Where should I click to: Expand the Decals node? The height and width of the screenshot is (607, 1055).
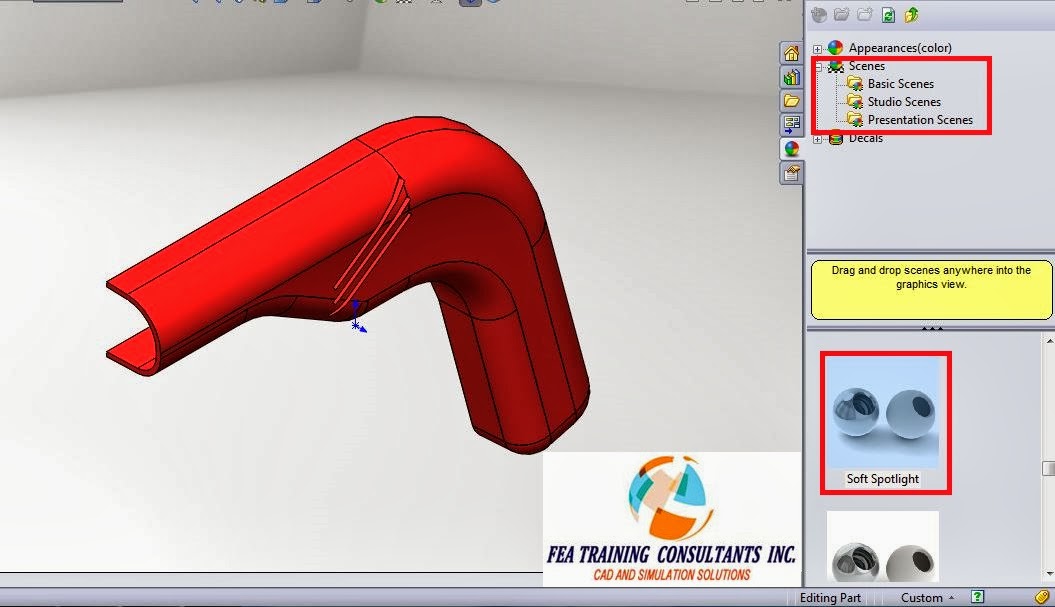[817, 137]
